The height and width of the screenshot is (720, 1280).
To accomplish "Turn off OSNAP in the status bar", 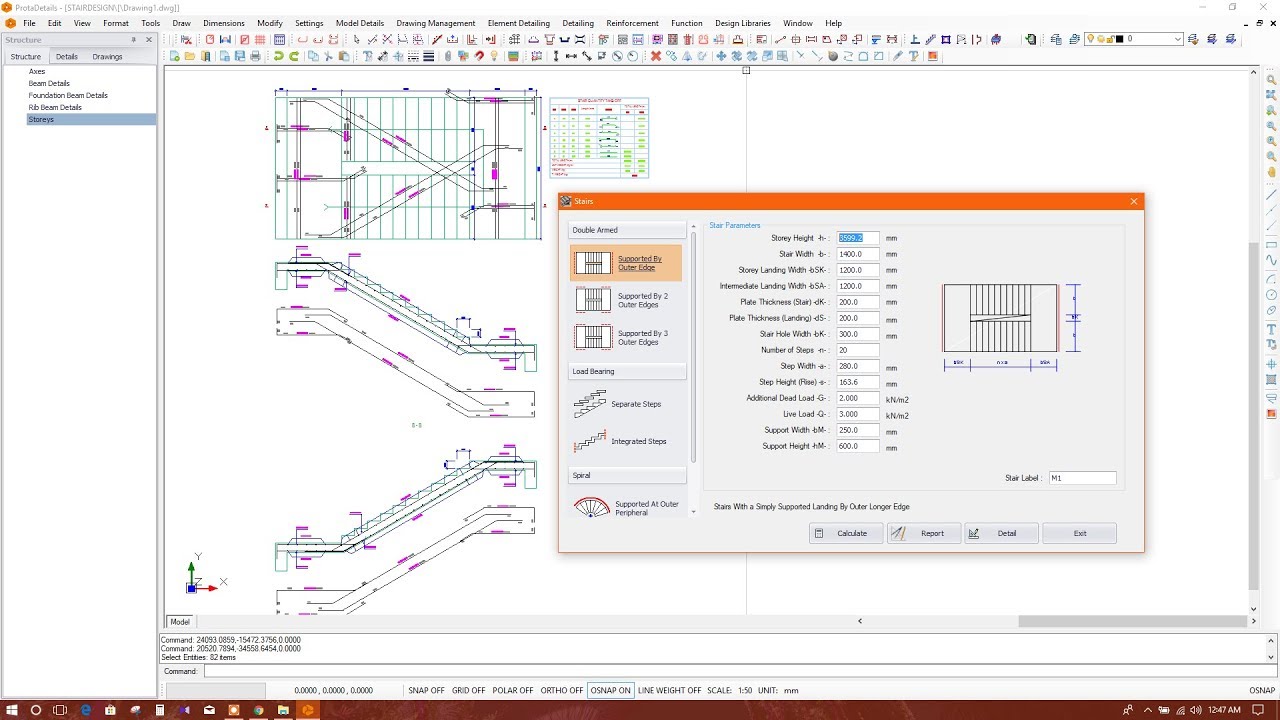I will (x=610, y=690).
